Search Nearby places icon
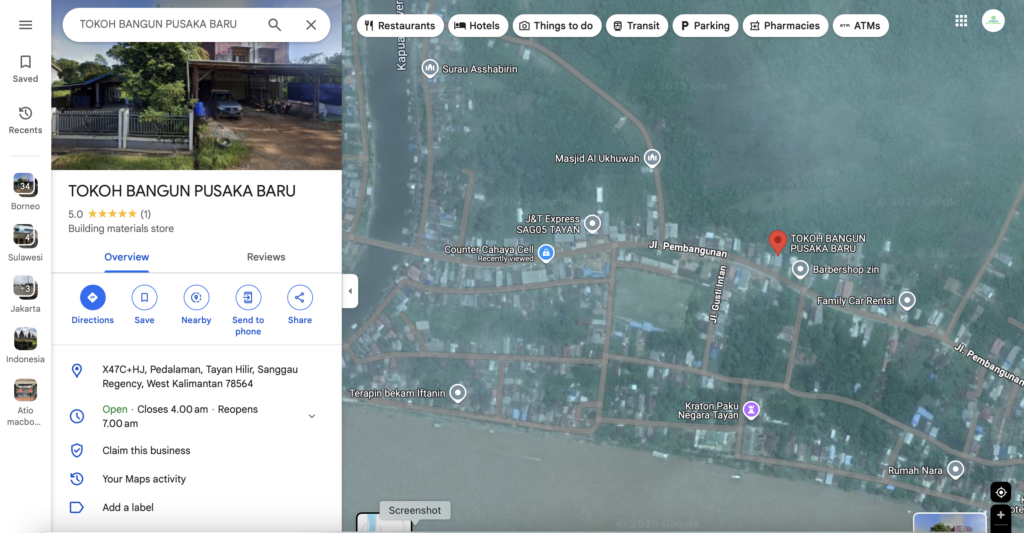Screen dimensions: 1024x533 (x=196, y=297)
